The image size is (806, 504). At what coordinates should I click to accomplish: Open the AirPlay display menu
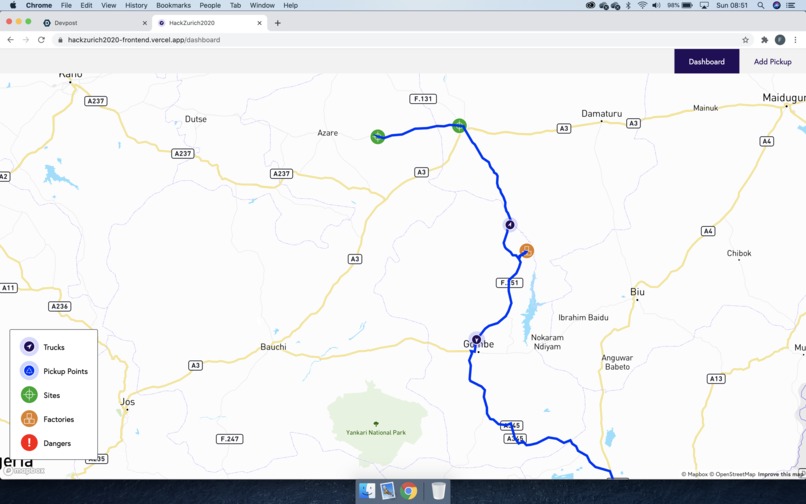[x=704, y=5]
